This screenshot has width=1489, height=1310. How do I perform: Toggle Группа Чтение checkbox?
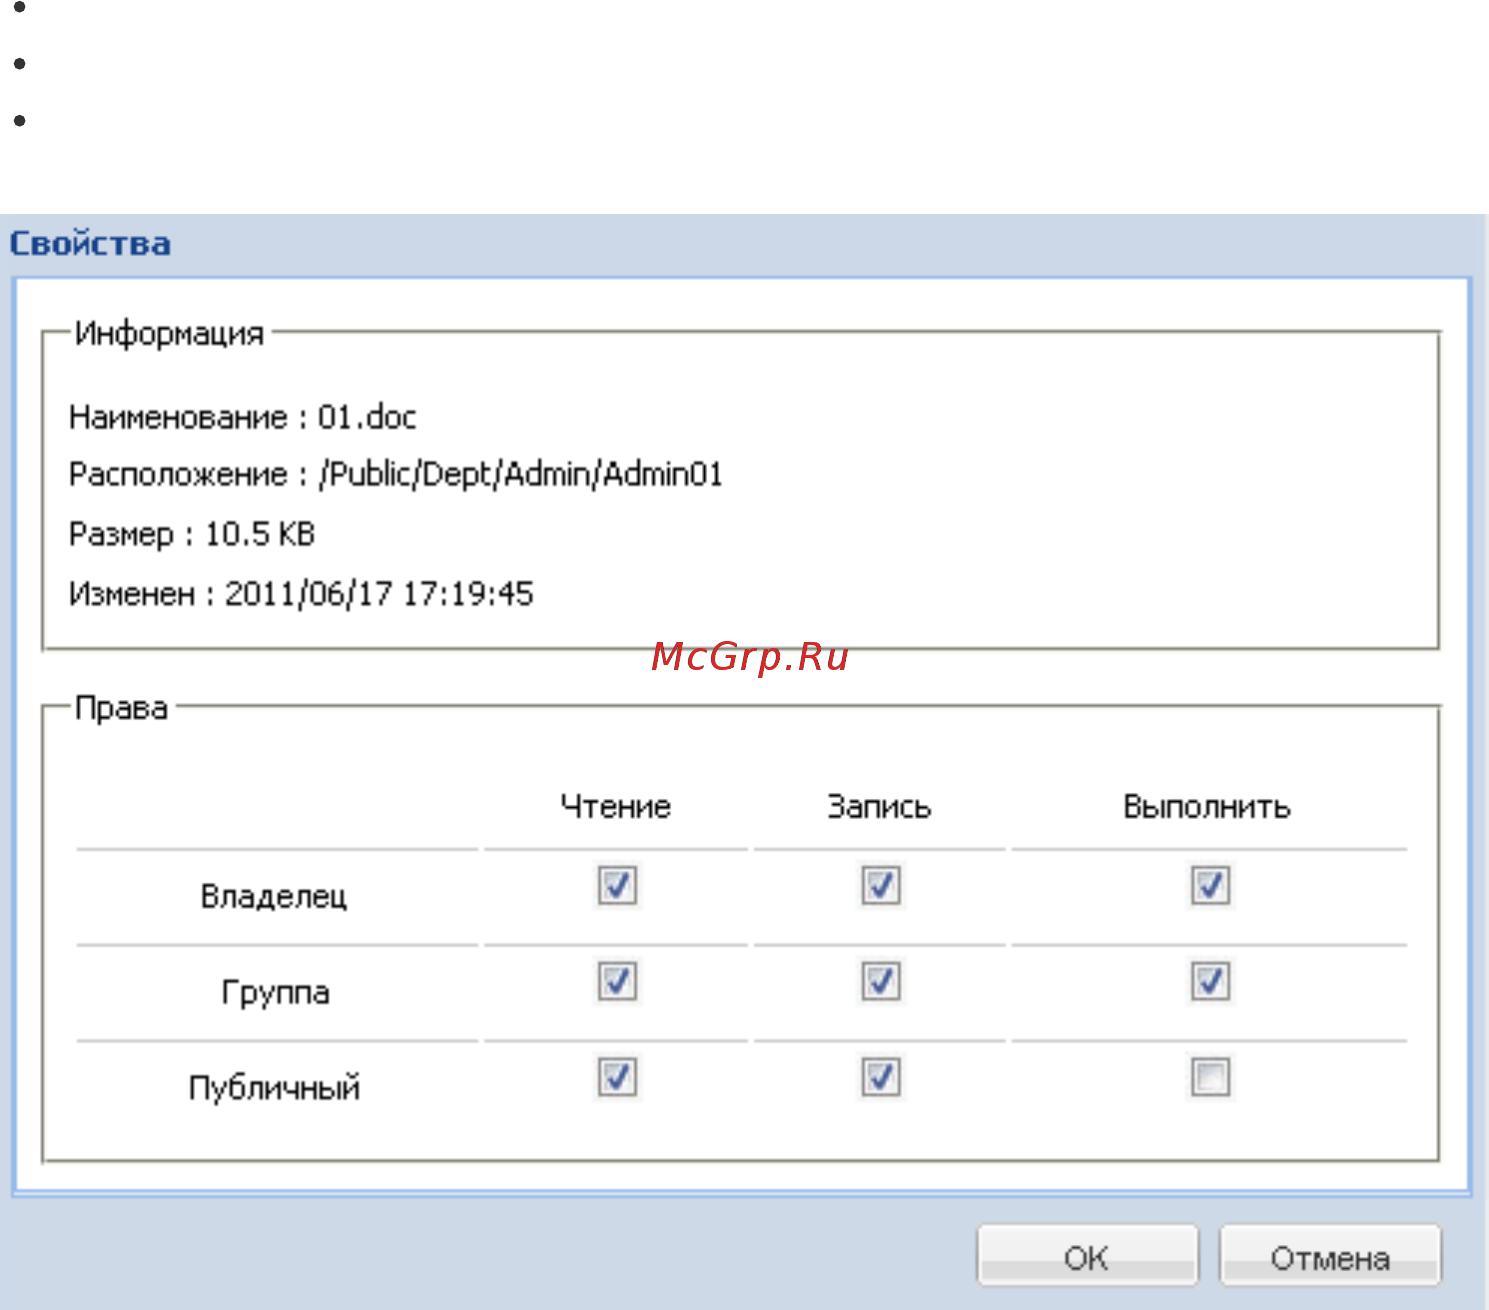[x=617, y=981]
